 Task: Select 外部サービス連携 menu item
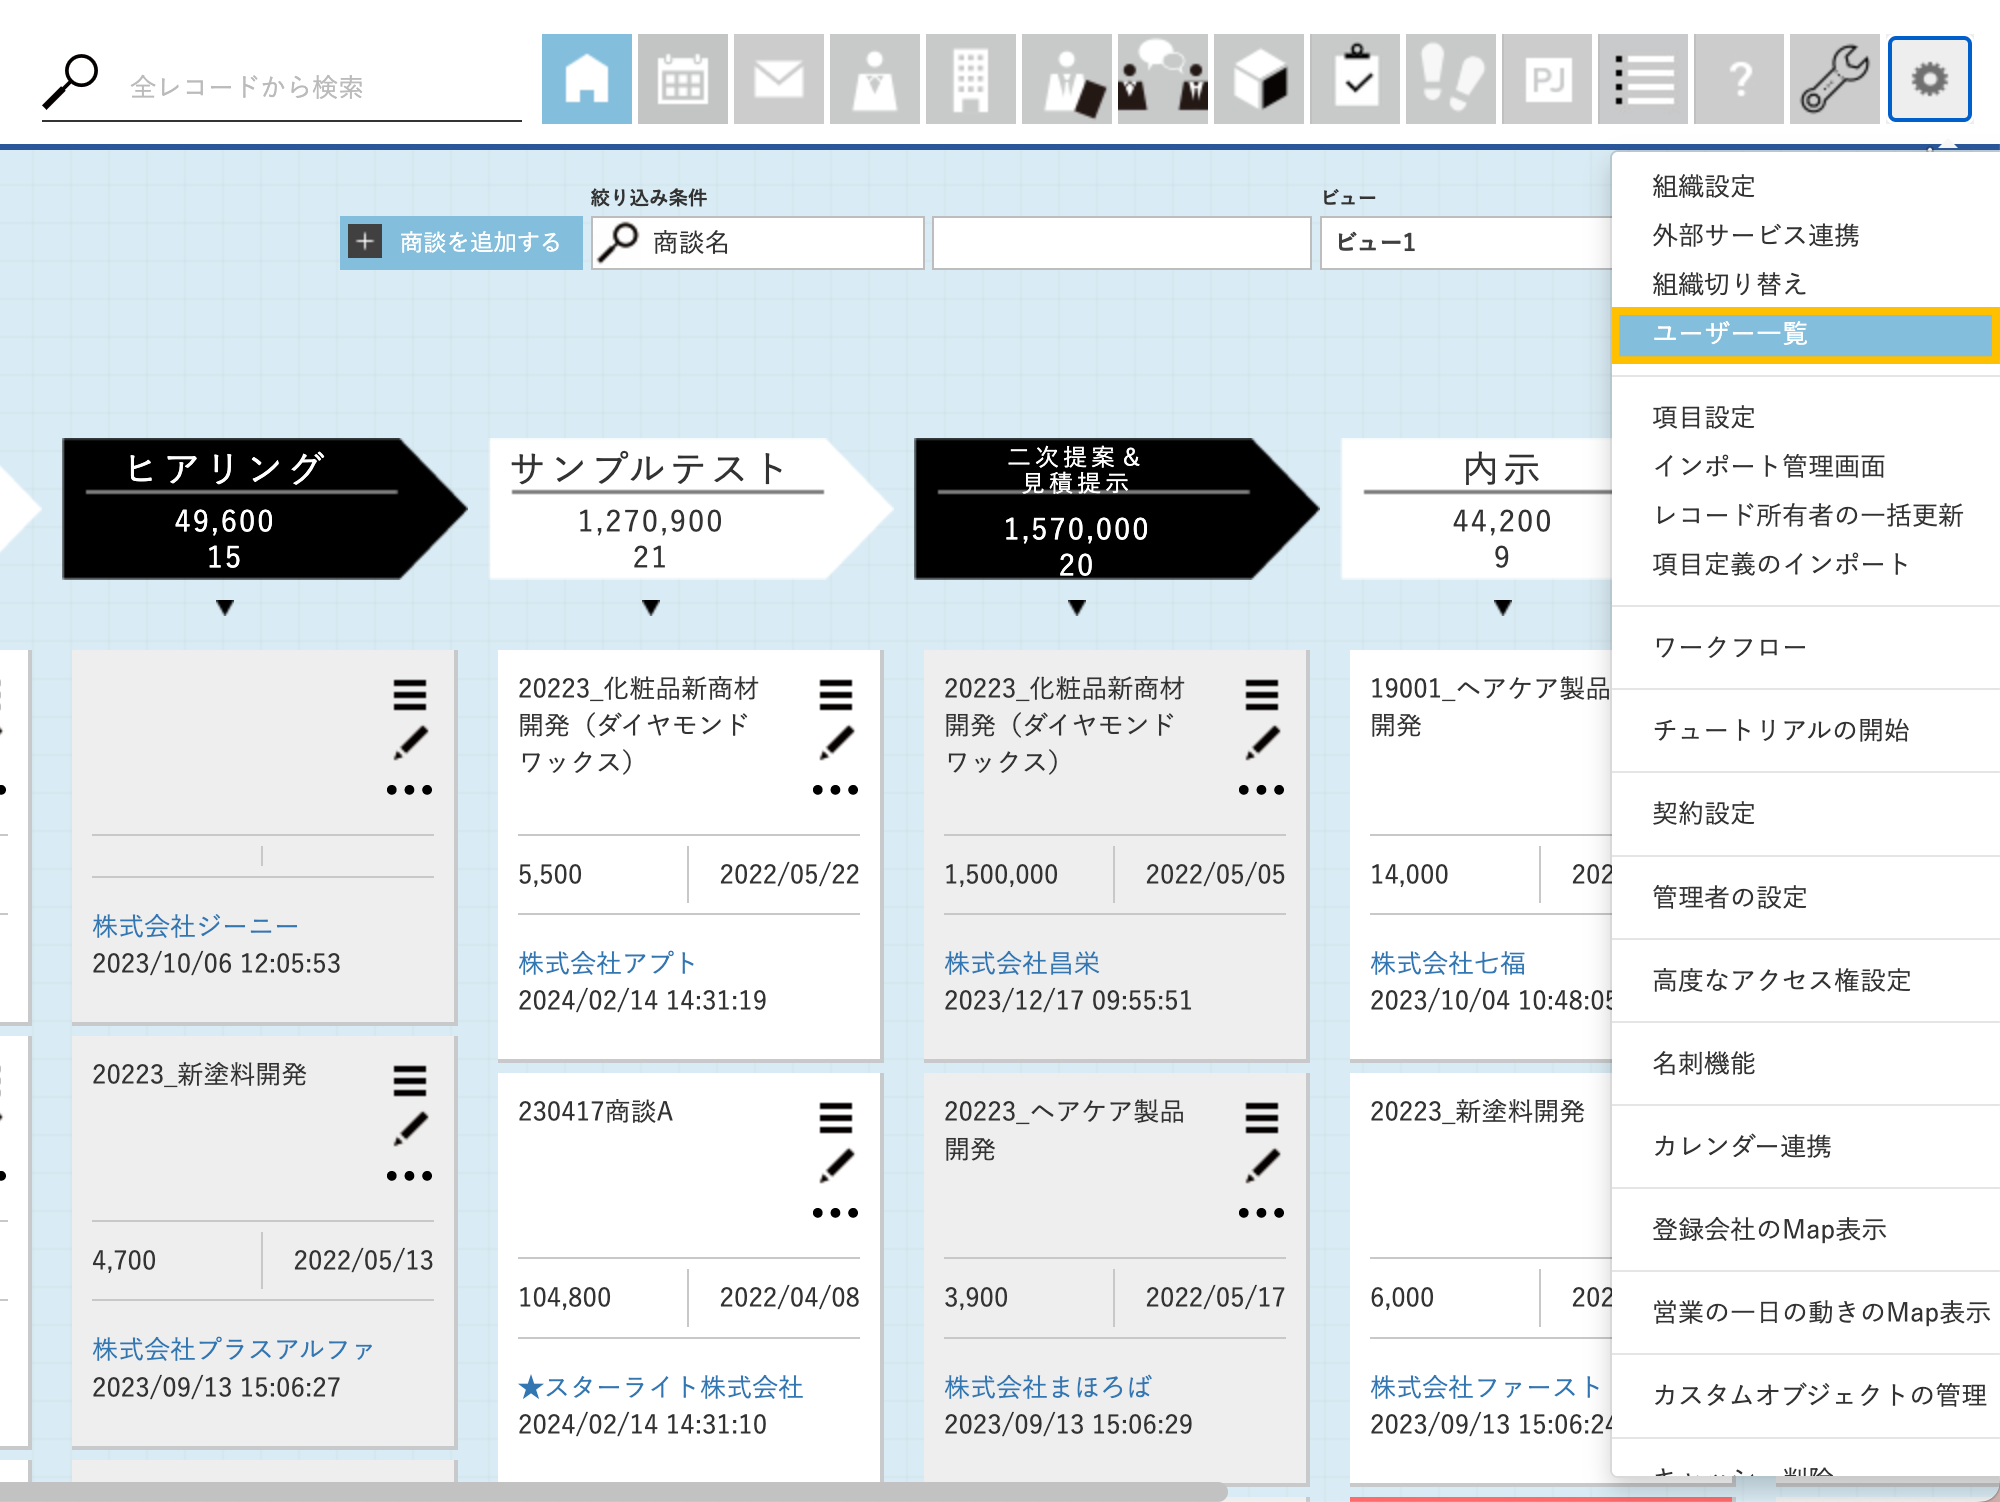click(1755, 235)
